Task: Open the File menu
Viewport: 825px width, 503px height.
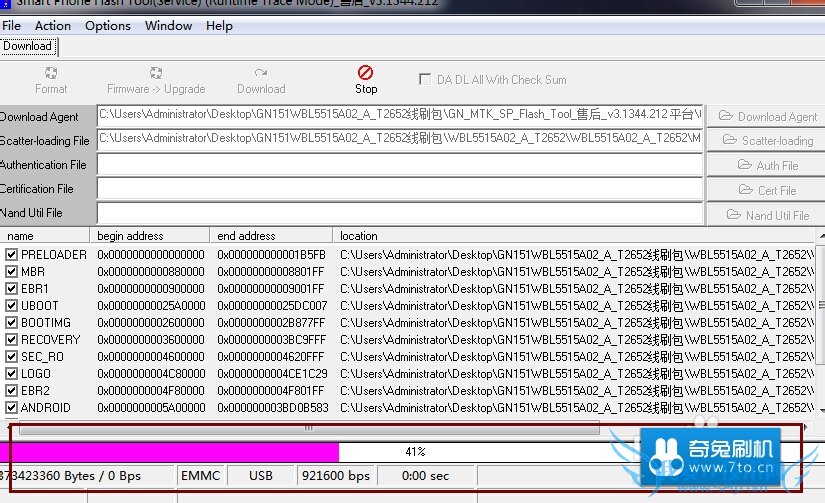Action: pyautogui.click(x=12, y=26)
